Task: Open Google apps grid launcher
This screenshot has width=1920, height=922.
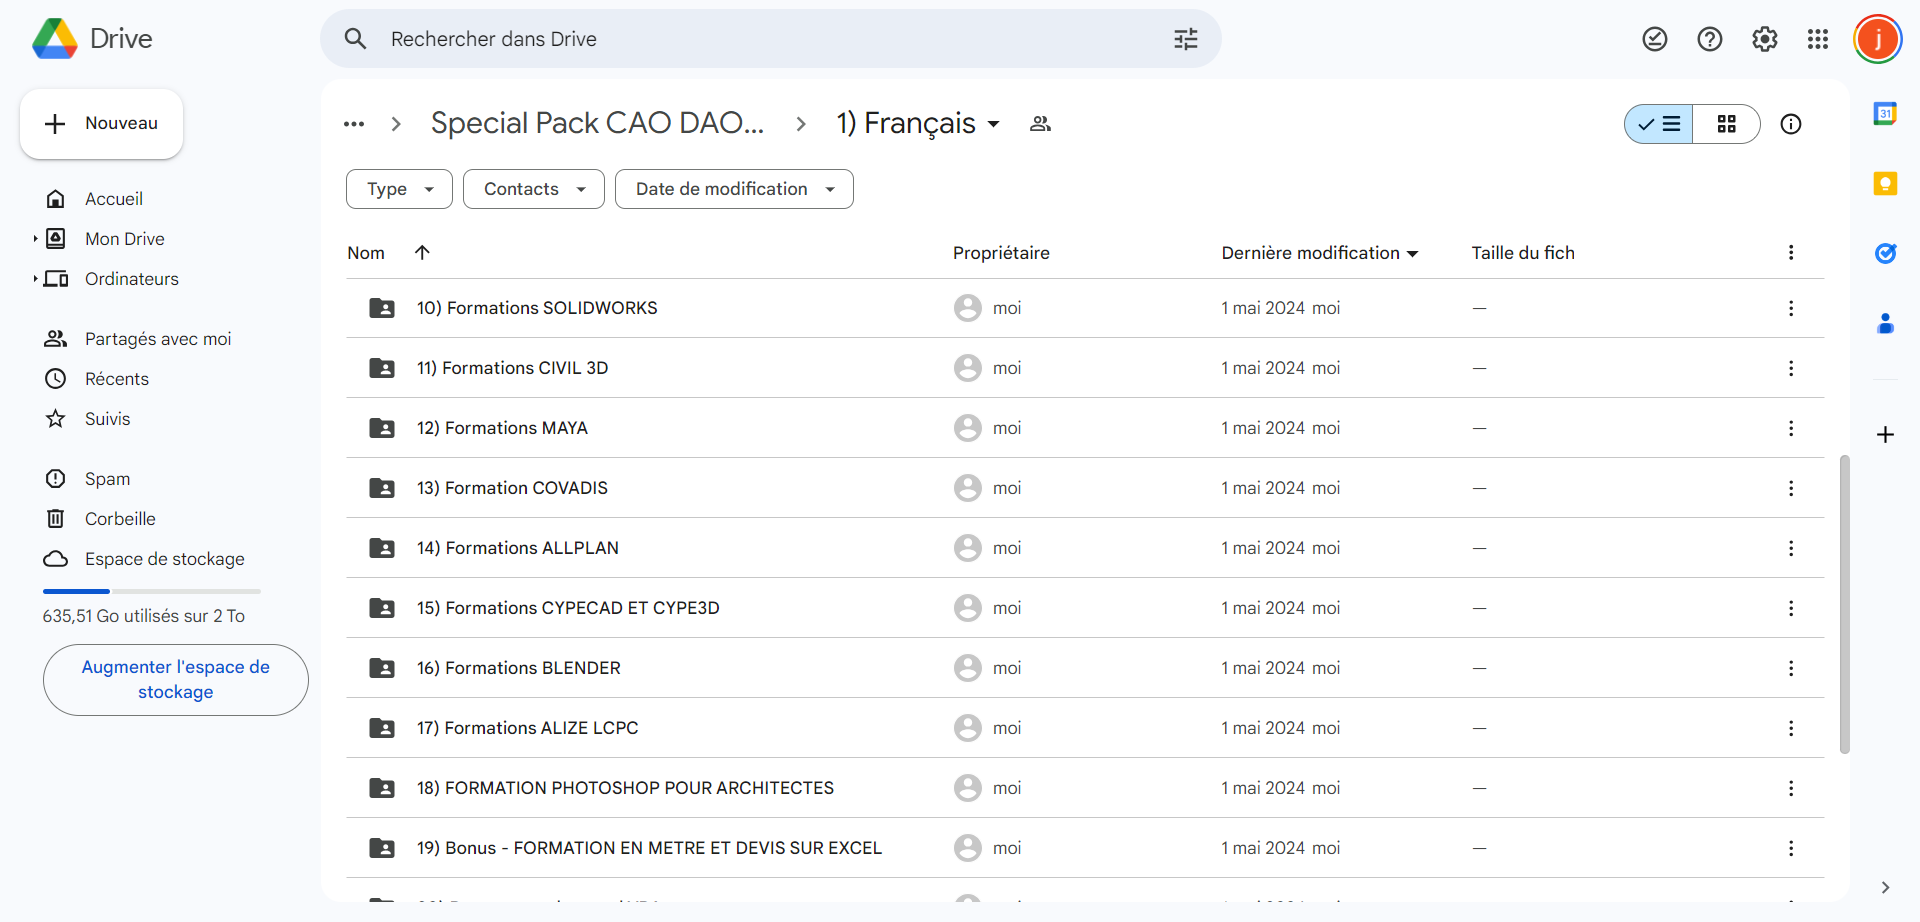Action: tap(1818, 39)
